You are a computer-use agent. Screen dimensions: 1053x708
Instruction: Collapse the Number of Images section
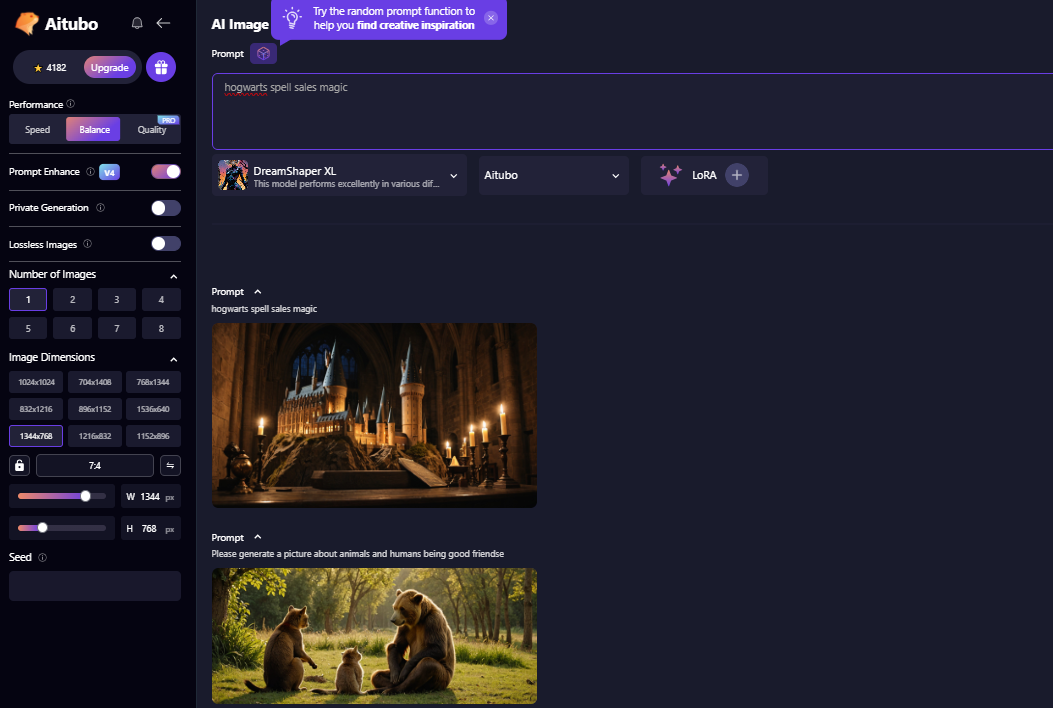point(174,276)
